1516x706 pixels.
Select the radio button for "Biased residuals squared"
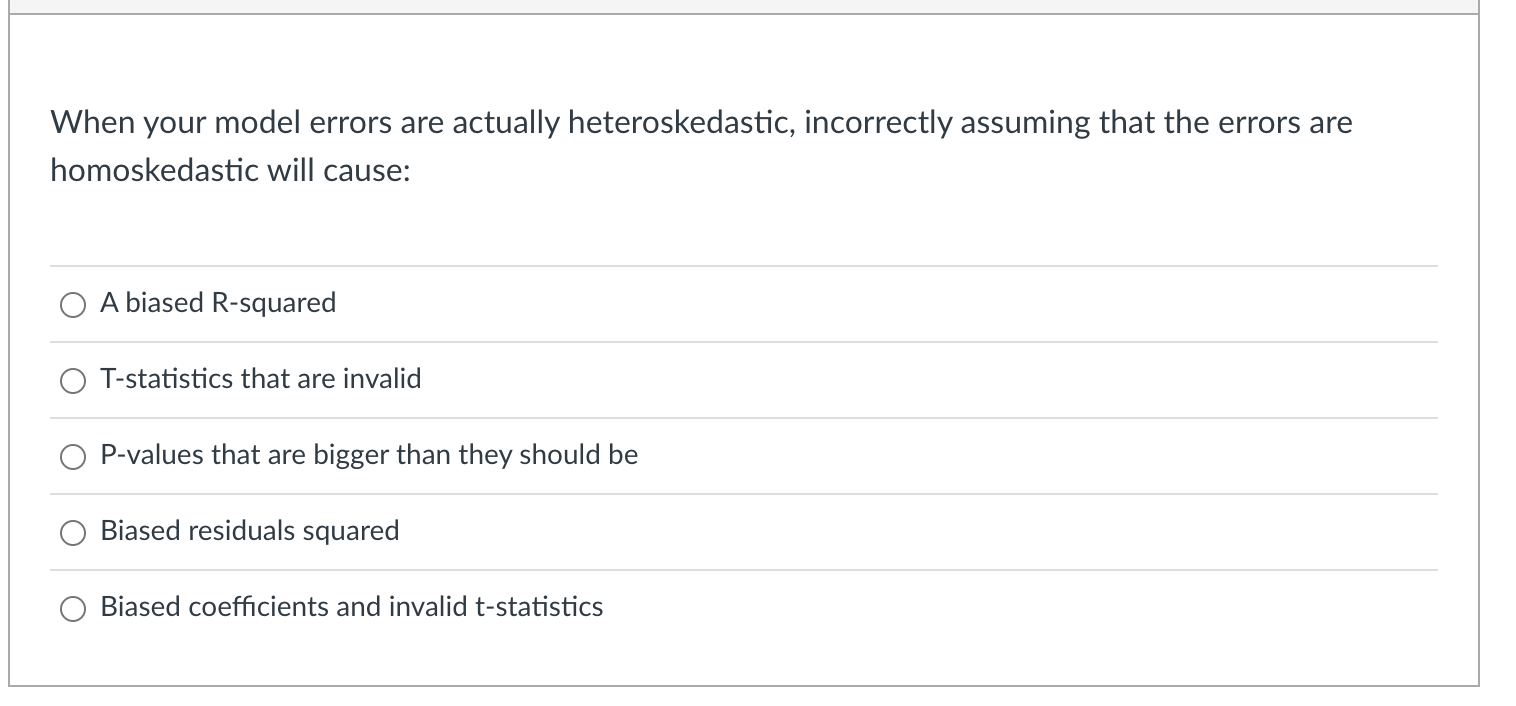pos(71,532)
